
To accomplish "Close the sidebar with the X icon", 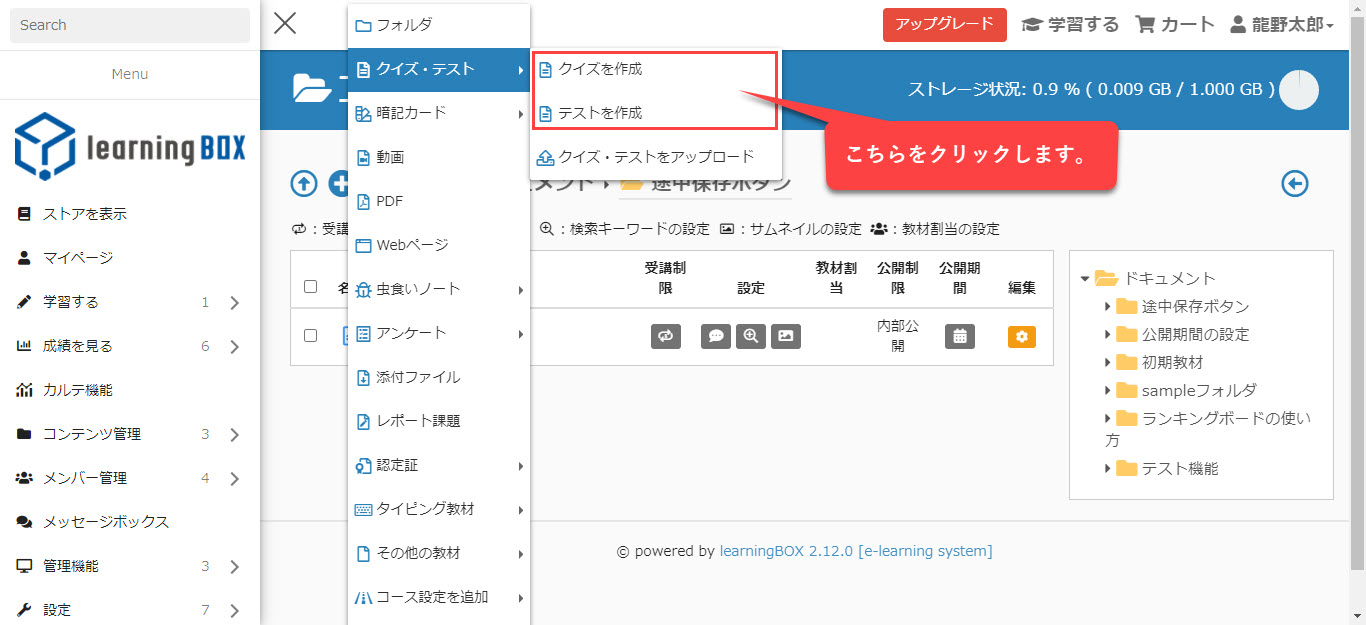I will click(x=285, y=24).
